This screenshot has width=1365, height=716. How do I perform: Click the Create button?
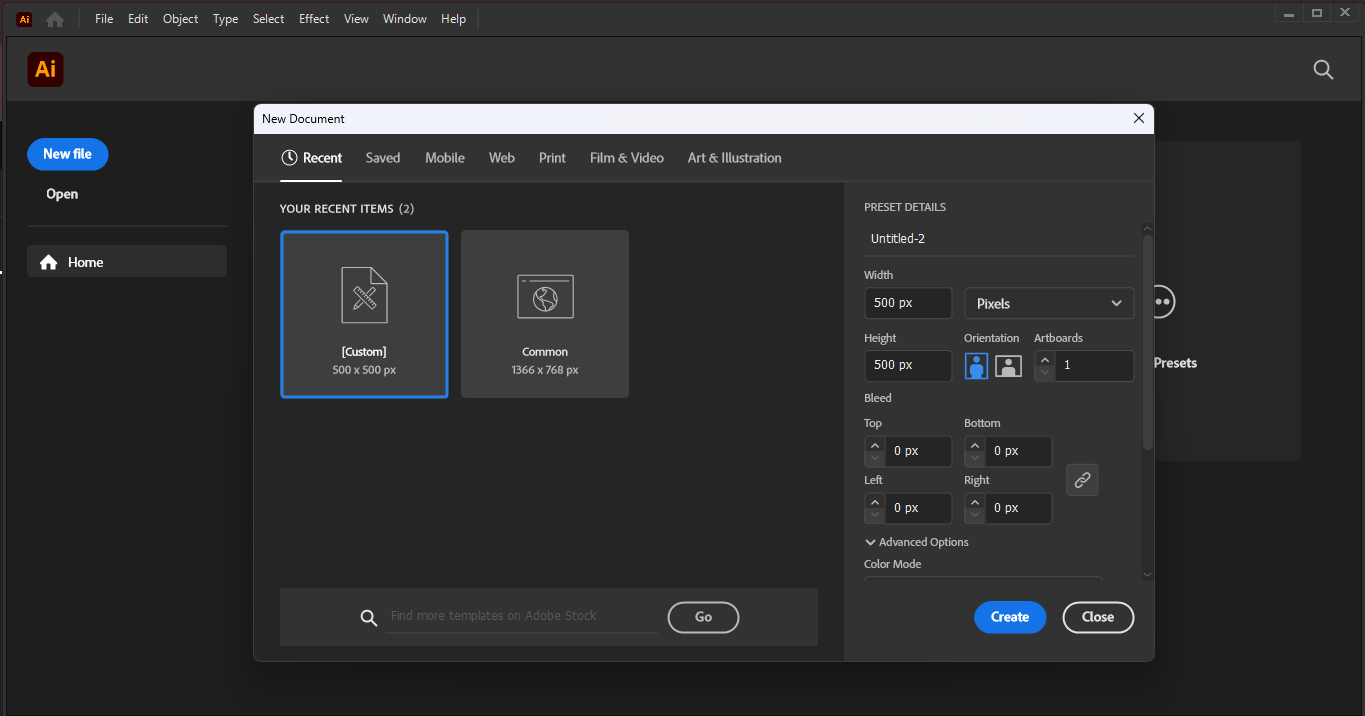click(1009, 617)
